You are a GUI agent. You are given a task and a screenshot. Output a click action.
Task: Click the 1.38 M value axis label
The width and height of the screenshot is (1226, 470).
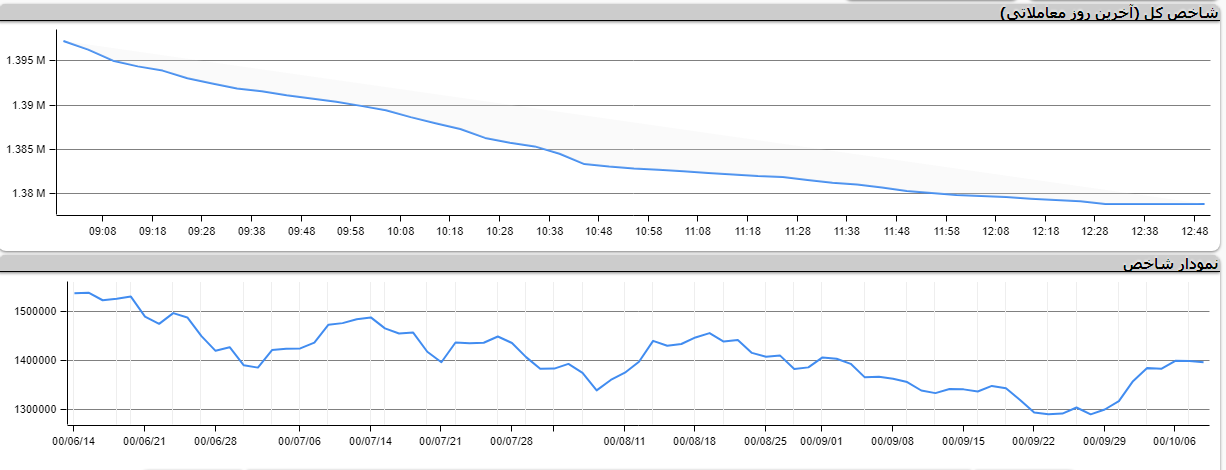click(29, 194)
